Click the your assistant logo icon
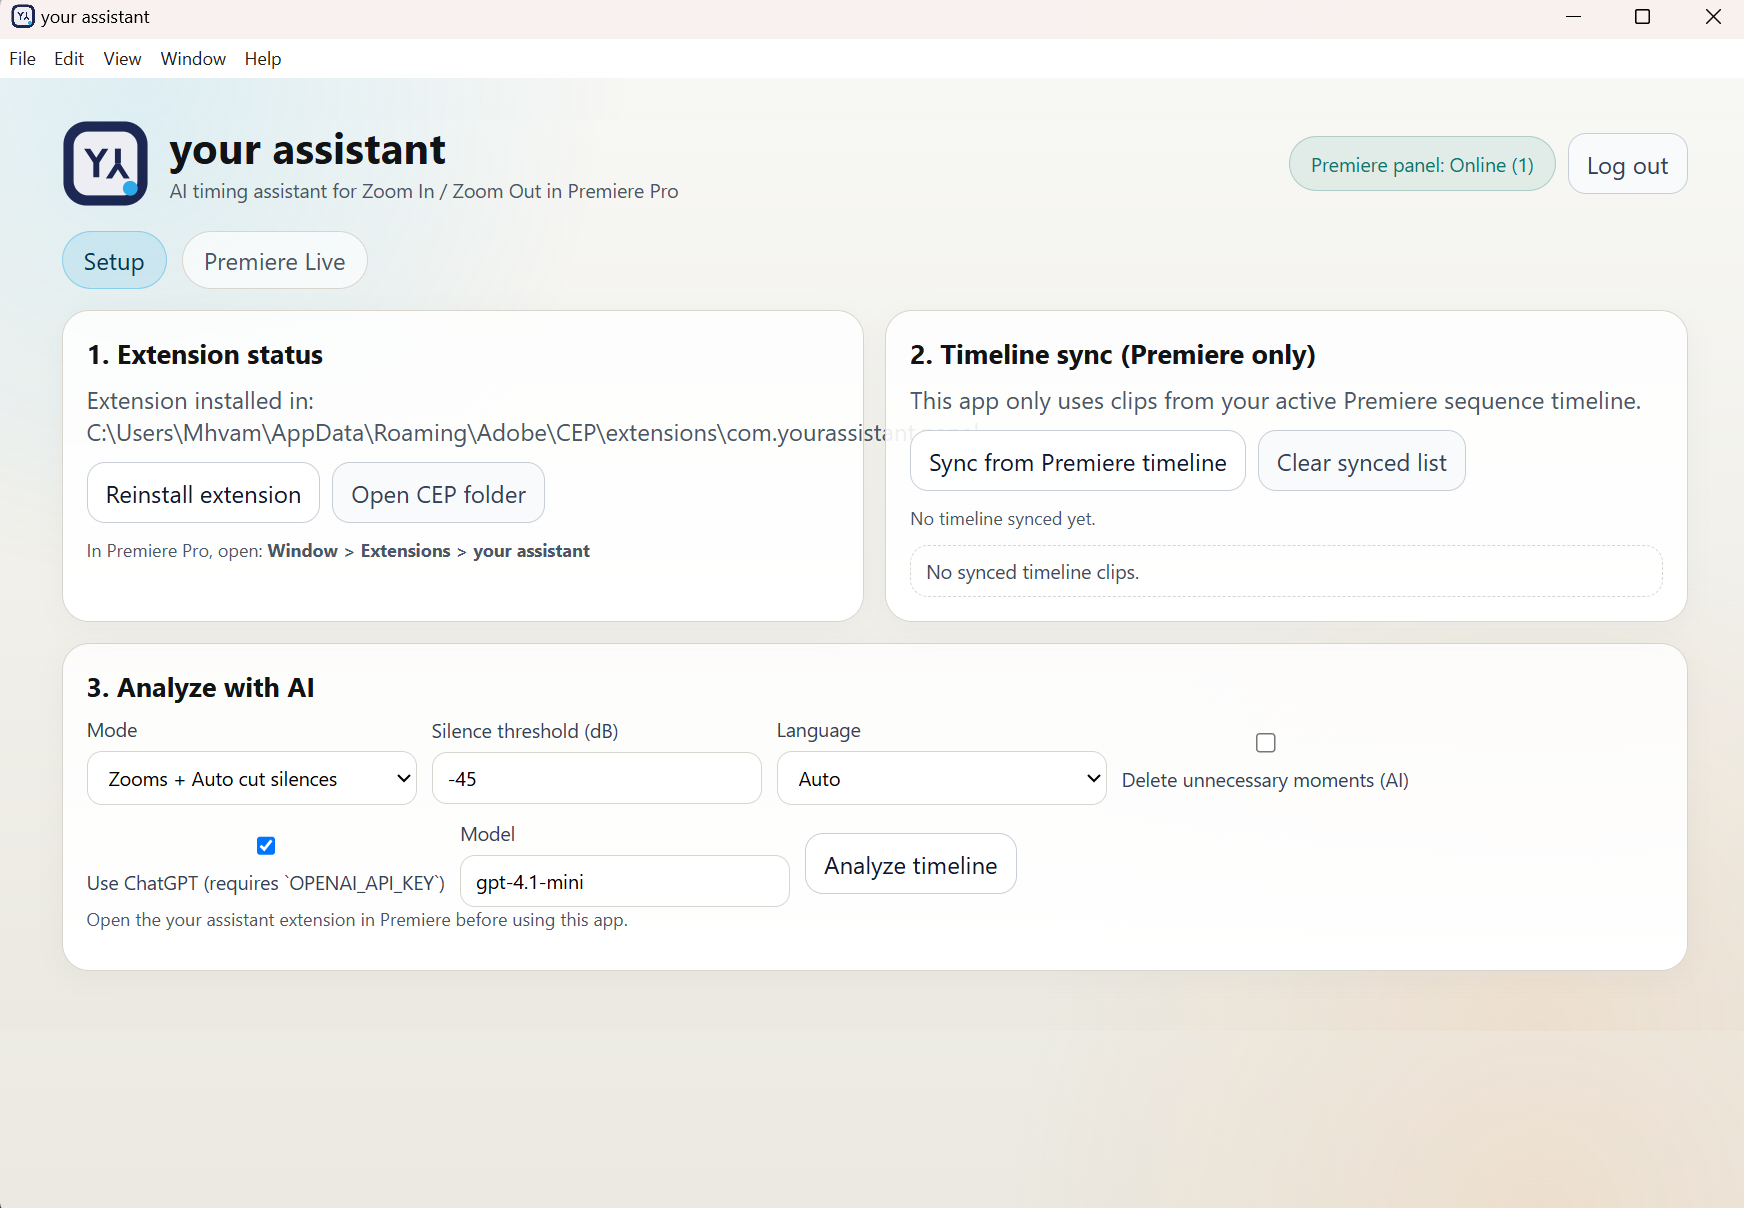This screenshot has width=1744, height=1208. tap(105, 163)
